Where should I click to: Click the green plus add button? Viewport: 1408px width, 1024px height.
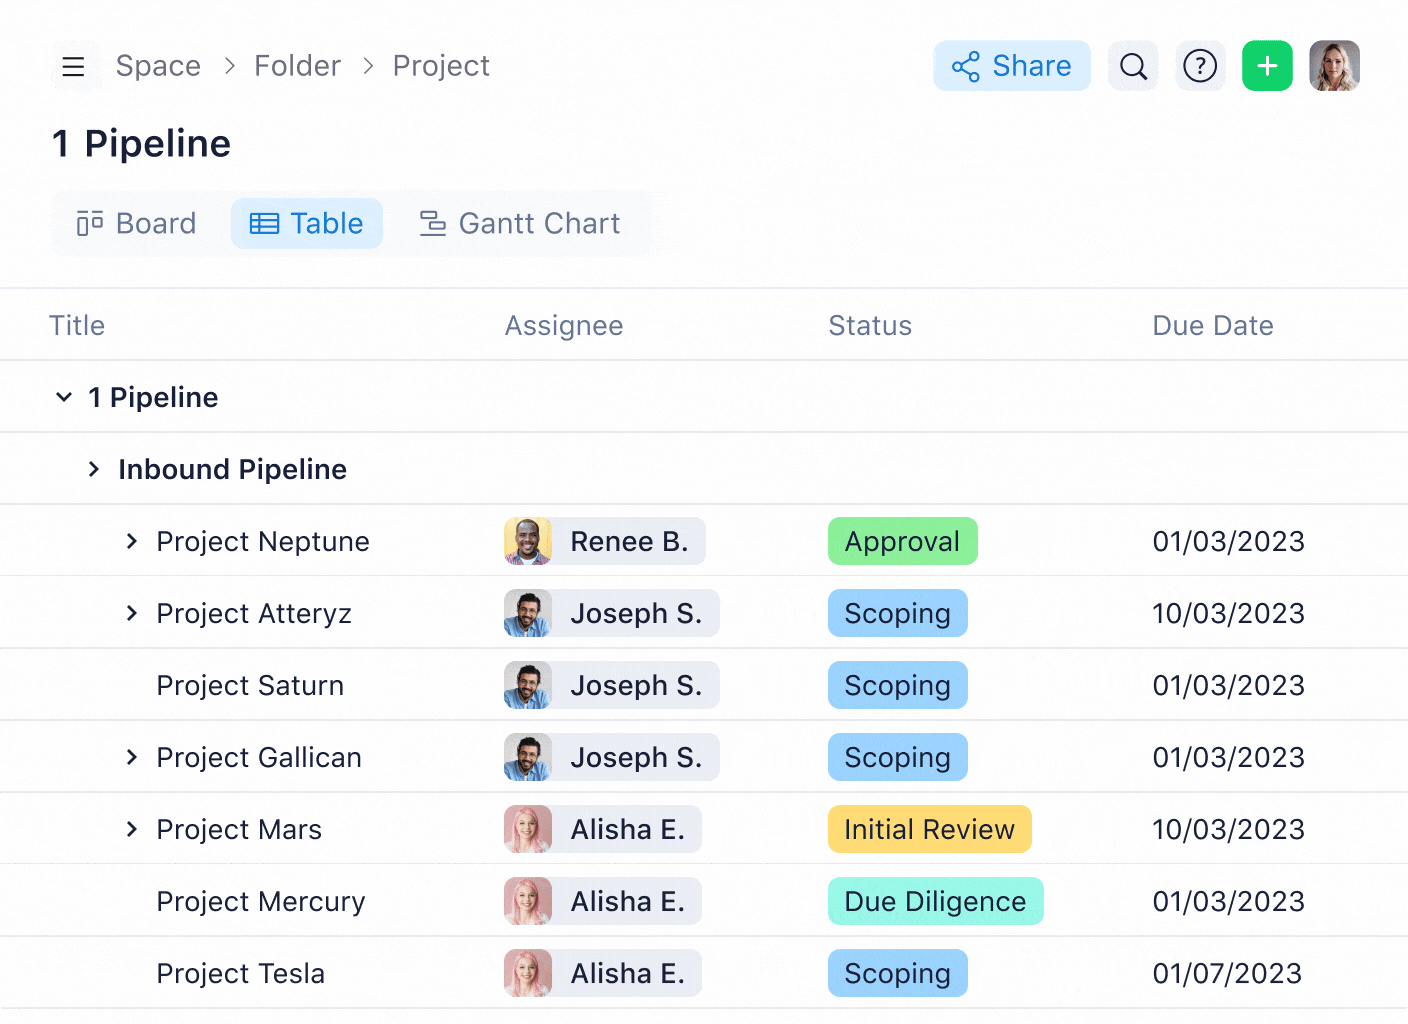1267,66
